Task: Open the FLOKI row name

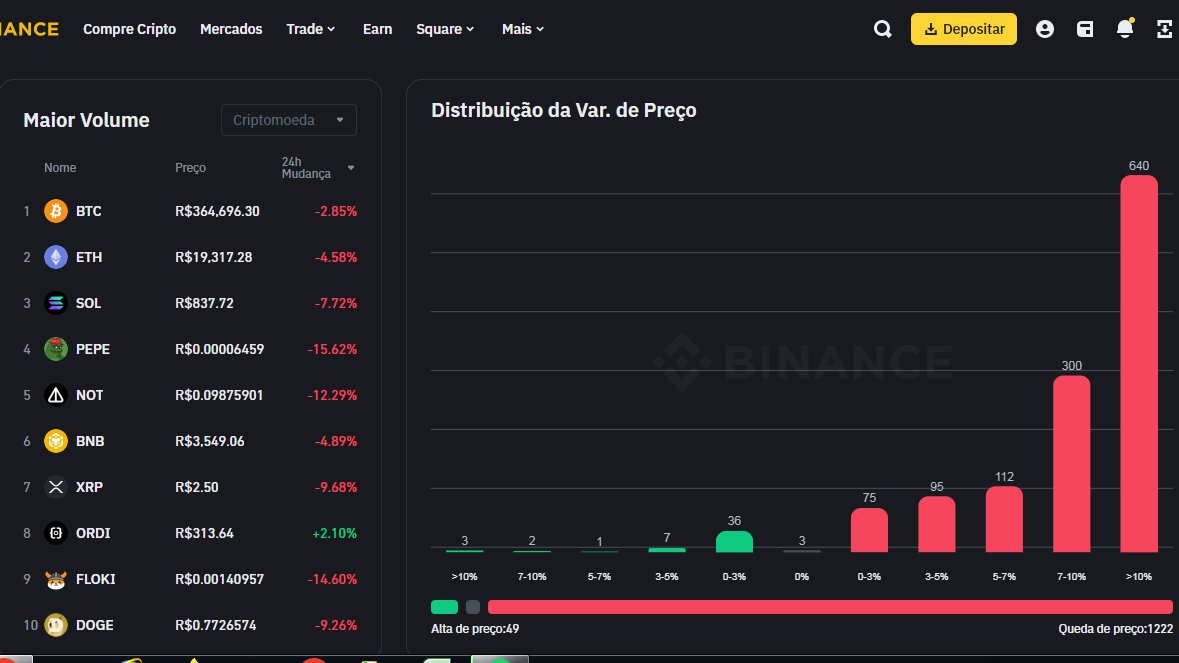Action: pos(95,579)
